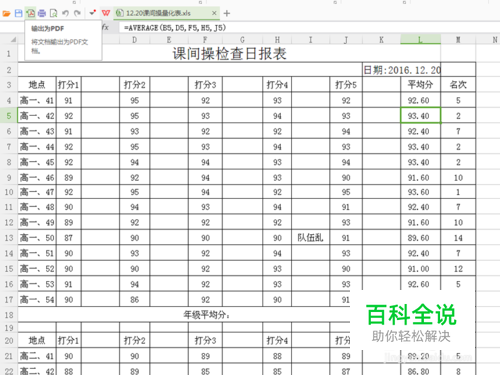This screenshot has width=500, height=375.
Task: Select column D header
Action: point(135,40)
